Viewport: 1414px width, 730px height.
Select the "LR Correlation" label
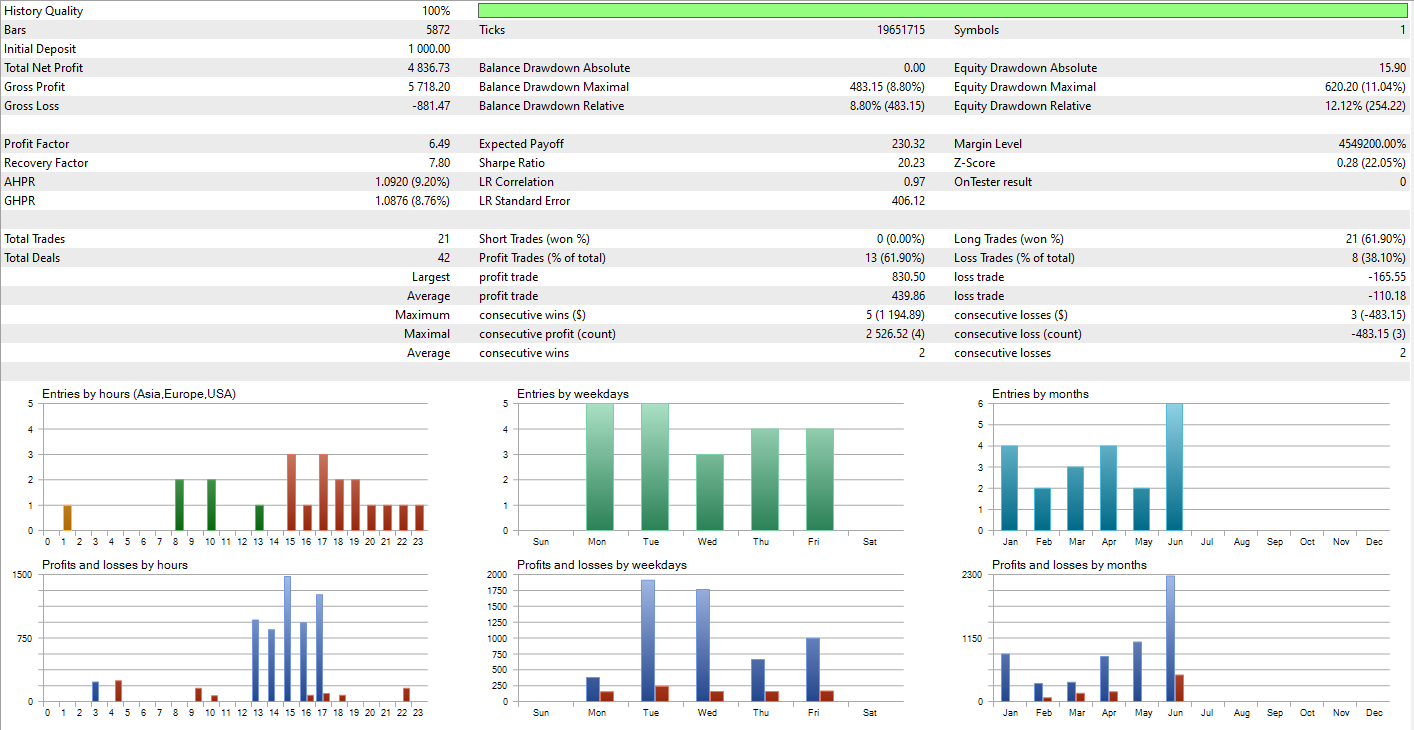point(516,182)
